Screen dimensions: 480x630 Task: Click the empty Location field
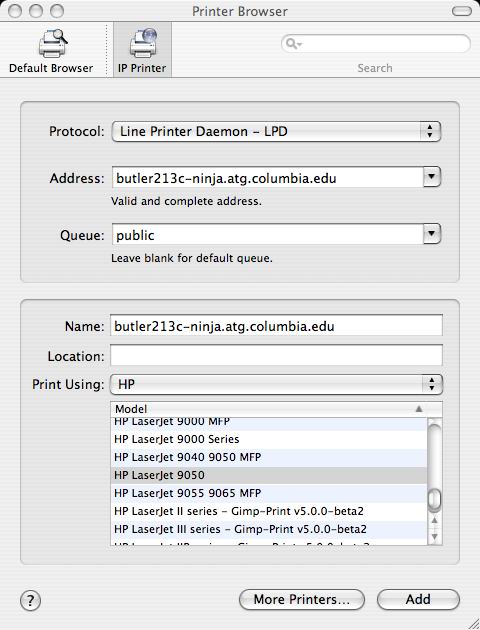pyautogui.click(x=276, y=356)
